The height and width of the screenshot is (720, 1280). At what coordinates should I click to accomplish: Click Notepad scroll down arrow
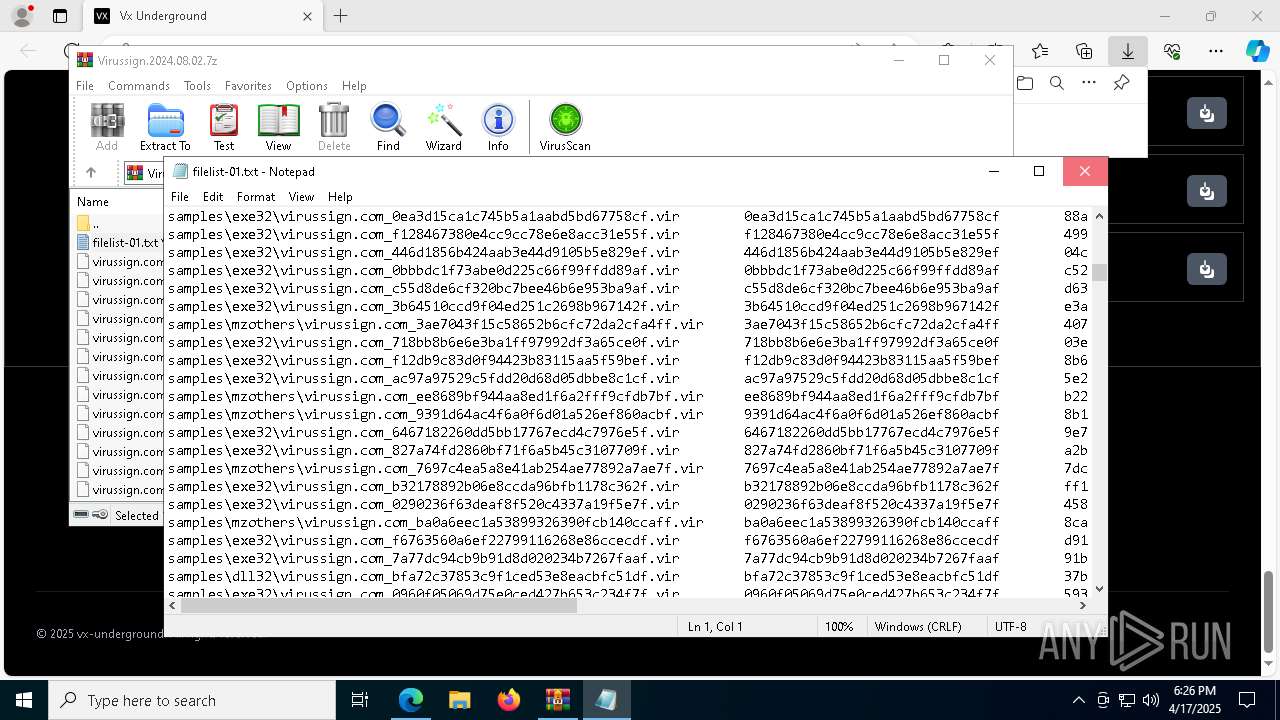1100,589
